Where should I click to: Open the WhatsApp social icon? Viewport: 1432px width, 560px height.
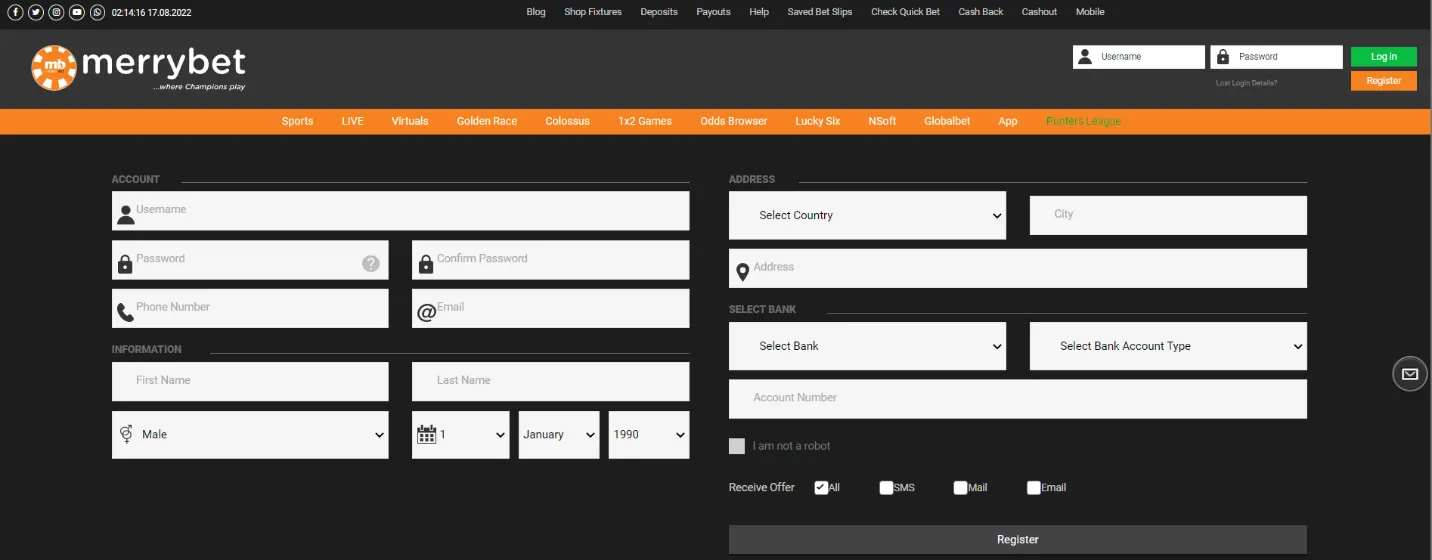[97, 12]
